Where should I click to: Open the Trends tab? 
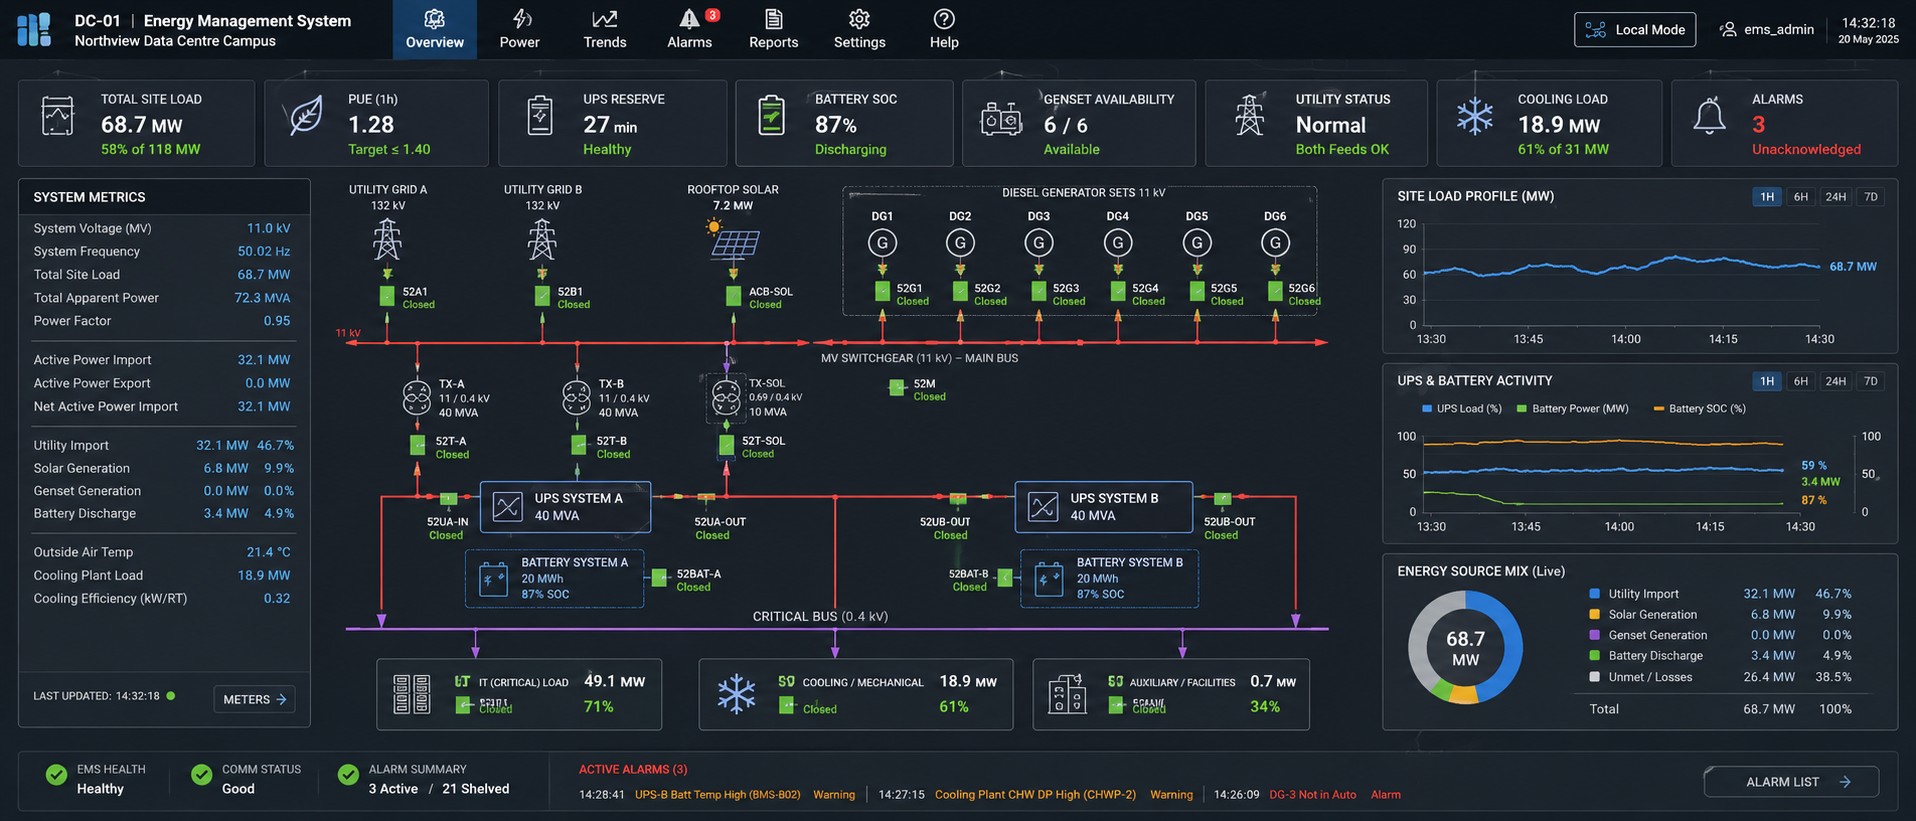click(605, 30)
